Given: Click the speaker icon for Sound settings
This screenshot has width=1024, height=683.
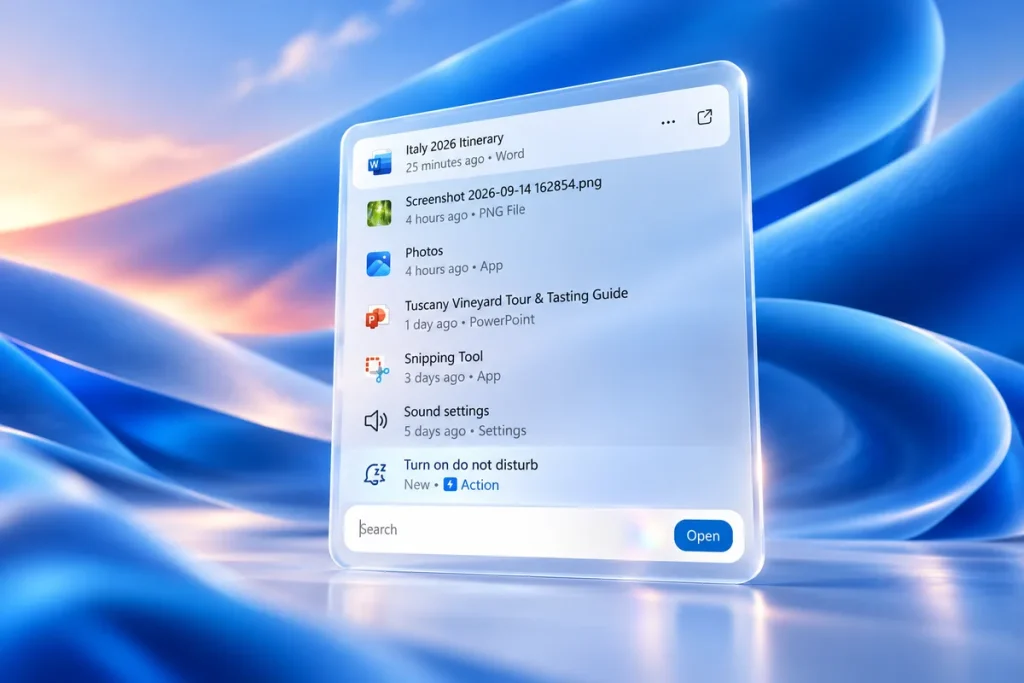Looking at the screenshot, I should [x=376, y=421].
